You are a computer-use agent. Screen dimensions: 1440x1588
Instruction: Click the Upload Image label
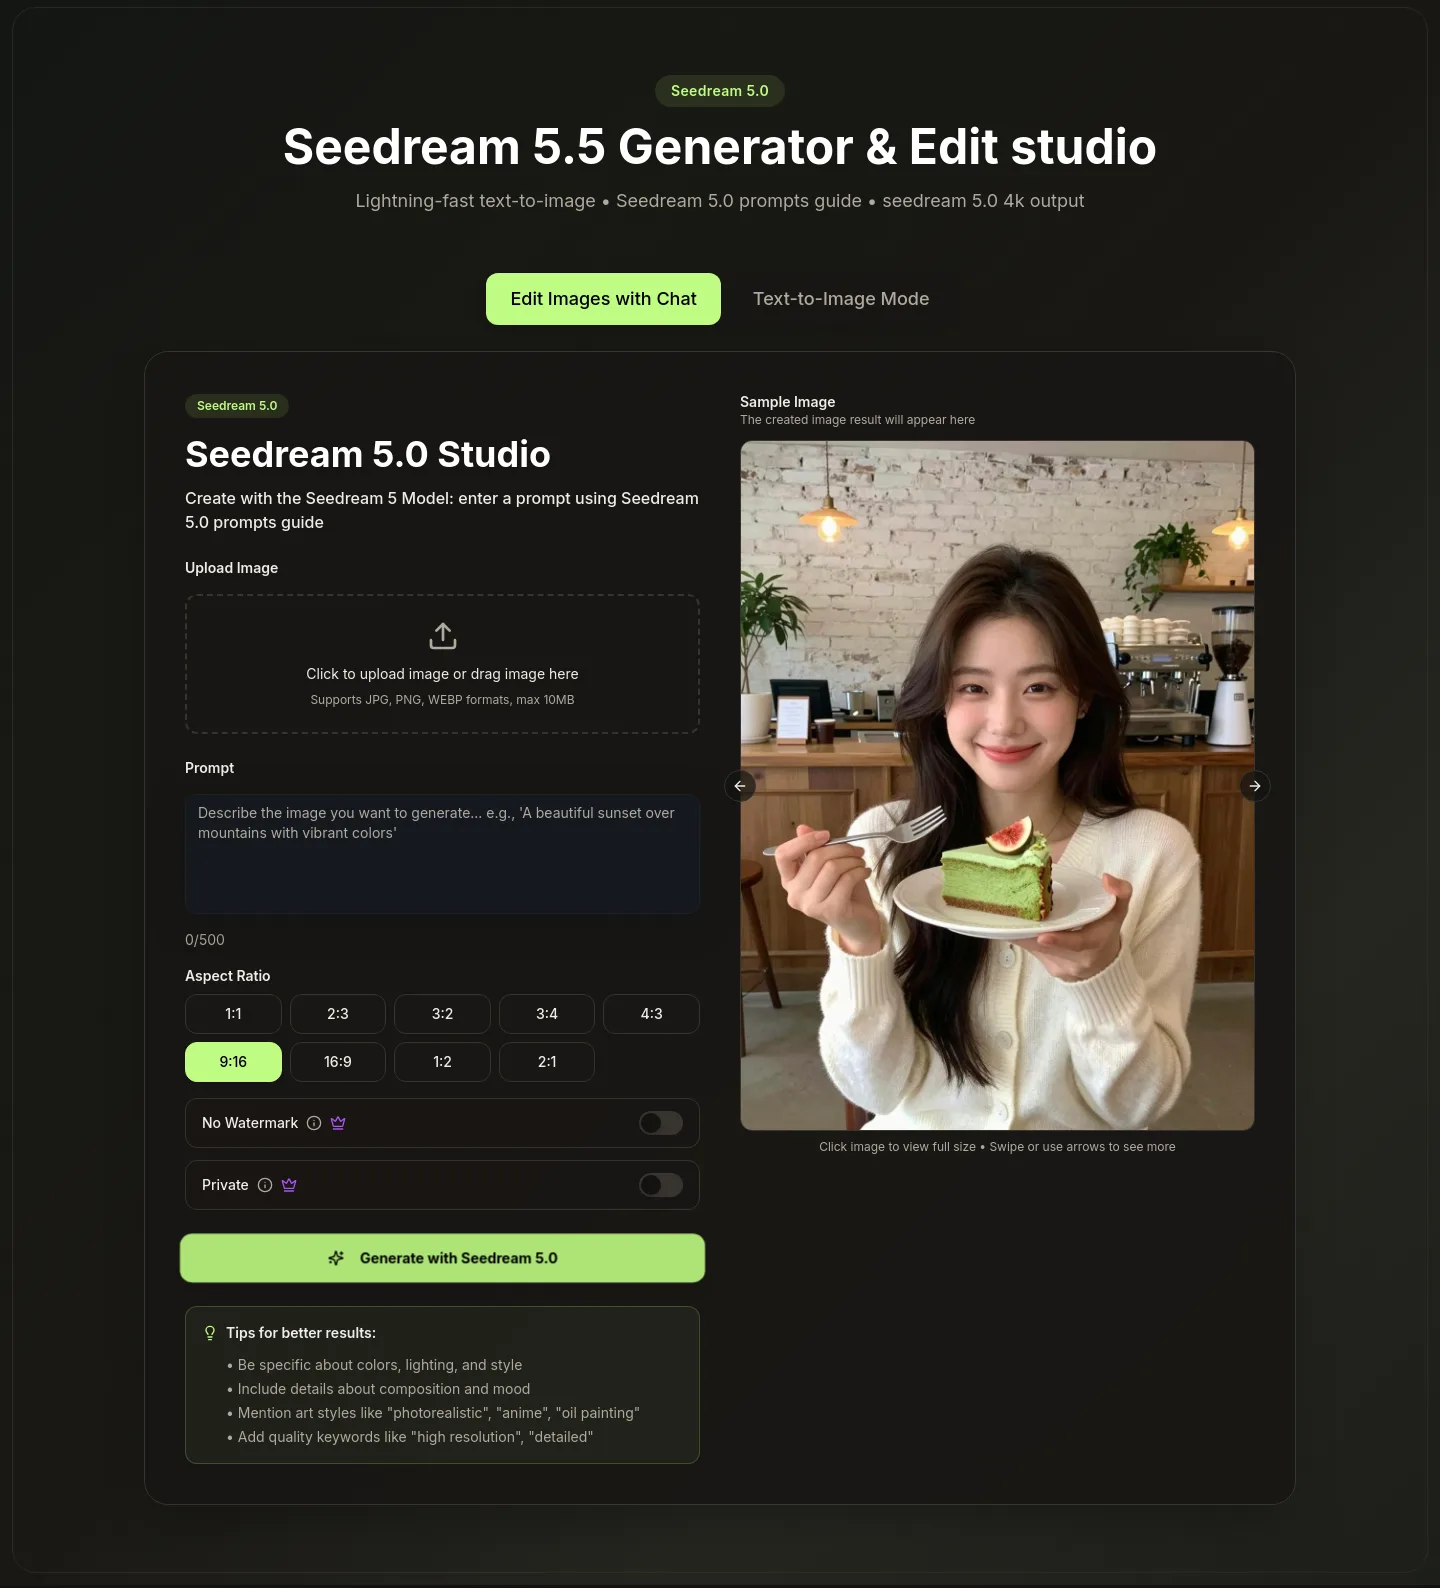[231, 568]
